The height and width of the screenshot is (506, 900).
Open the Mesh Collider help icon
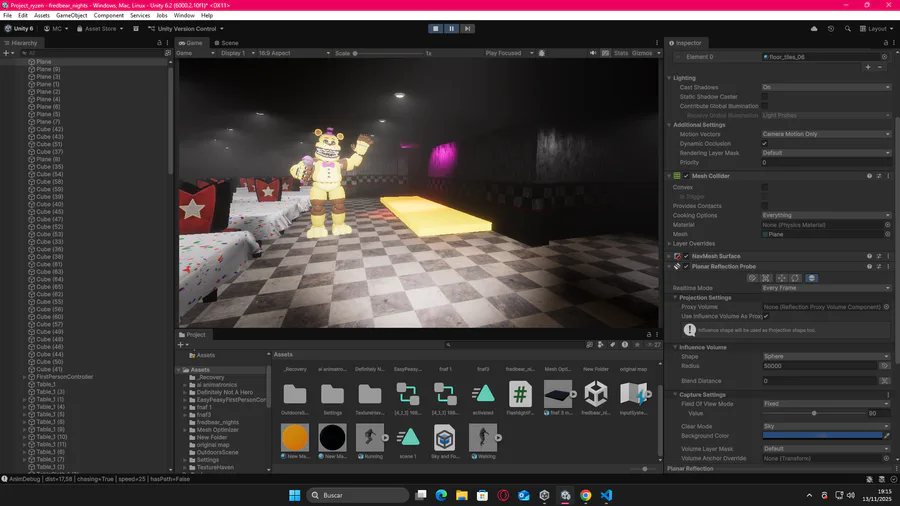pos(869,176)
